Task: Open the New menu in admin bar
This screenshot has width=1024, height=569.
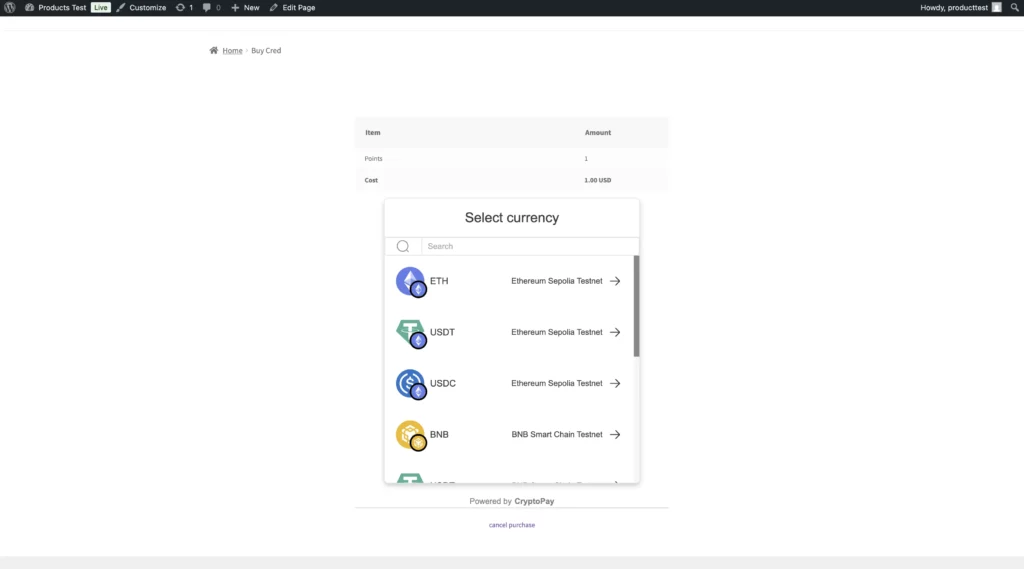Action: [x=245, y=7]
